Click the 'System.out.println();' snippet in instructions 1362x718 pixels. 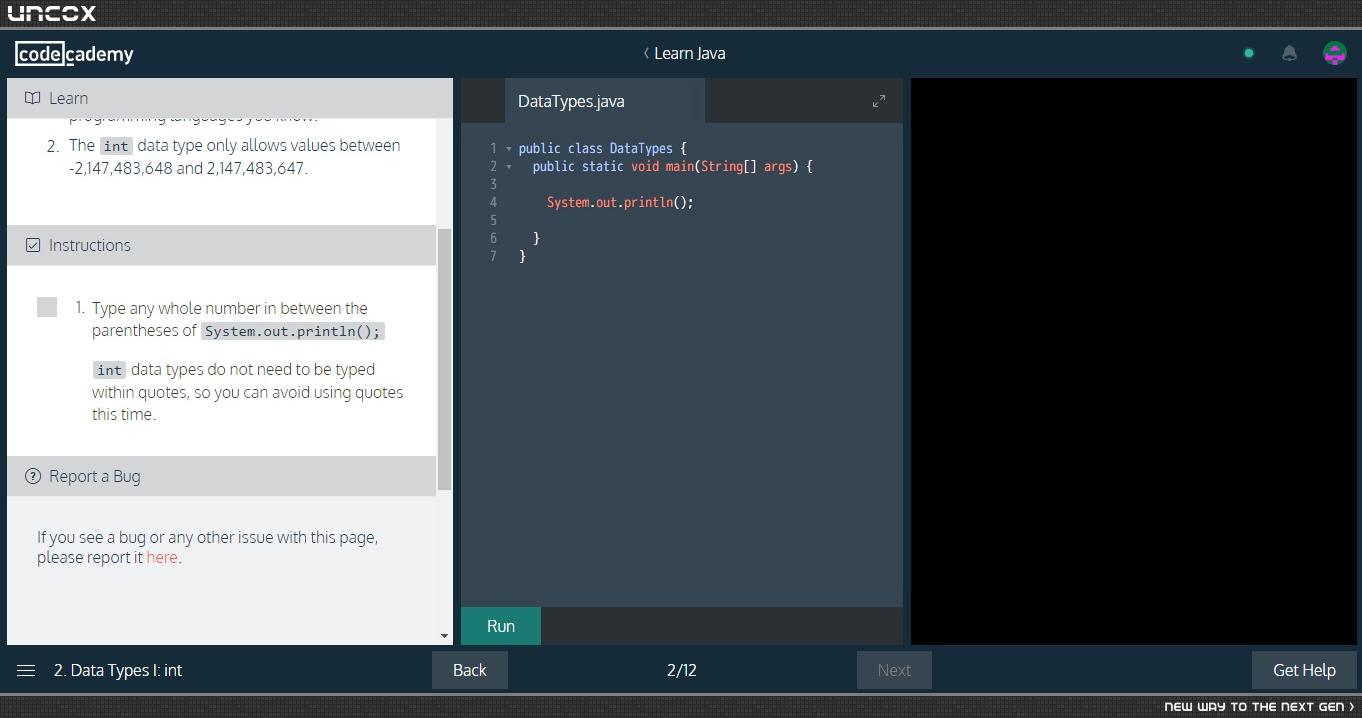click(x=293, y=331)
